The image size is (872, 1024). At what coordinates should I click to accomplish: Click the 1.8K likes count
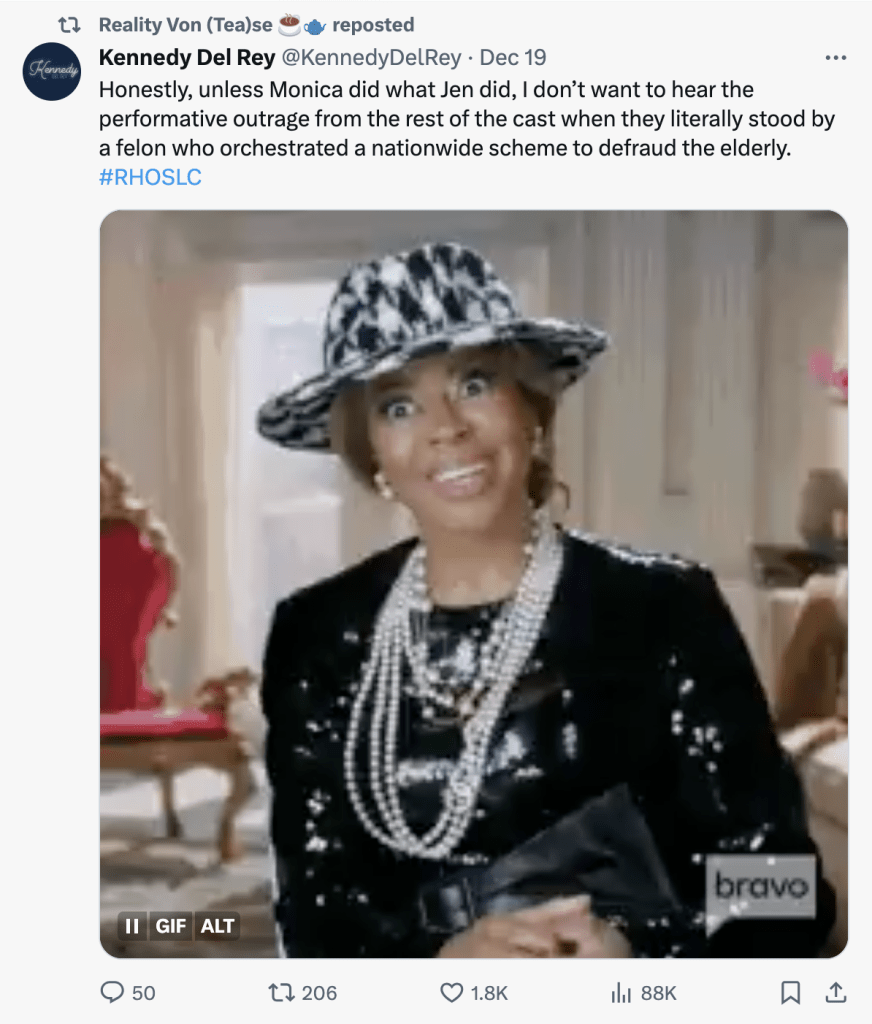tap(489, 993)
